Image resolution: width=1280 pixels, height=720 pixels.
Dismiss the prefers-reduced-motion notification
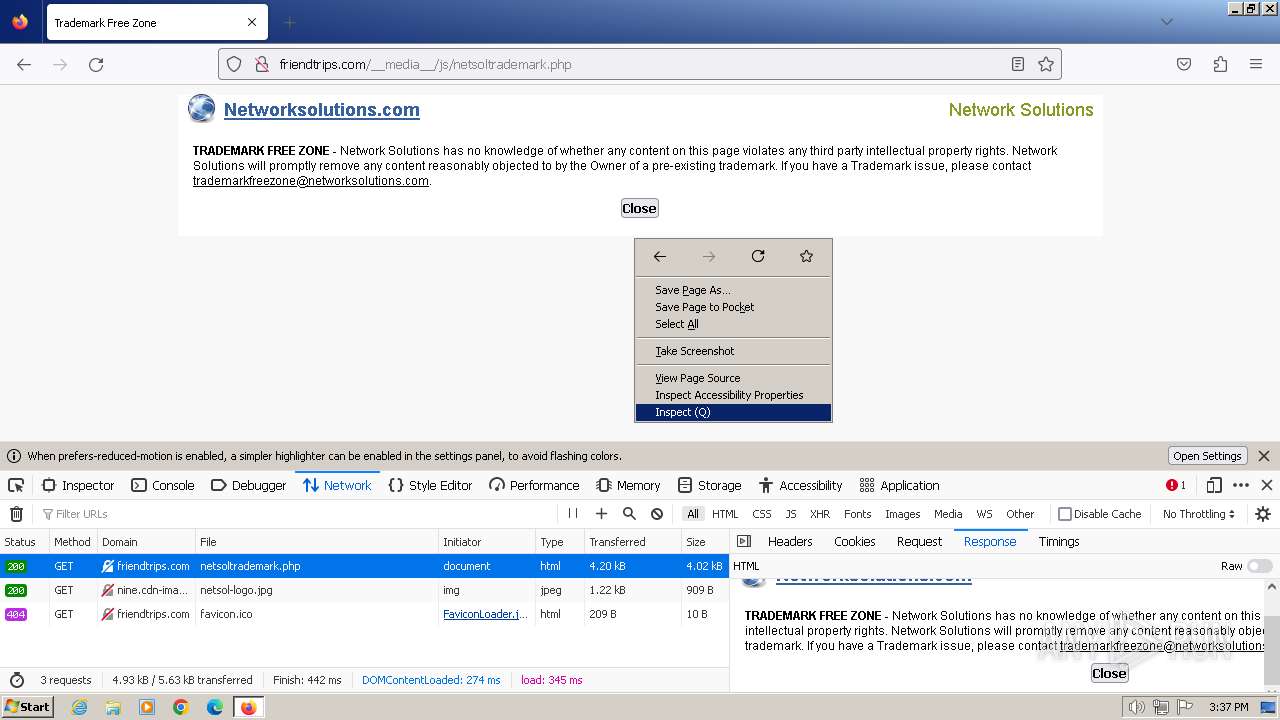coord(1264,456)
